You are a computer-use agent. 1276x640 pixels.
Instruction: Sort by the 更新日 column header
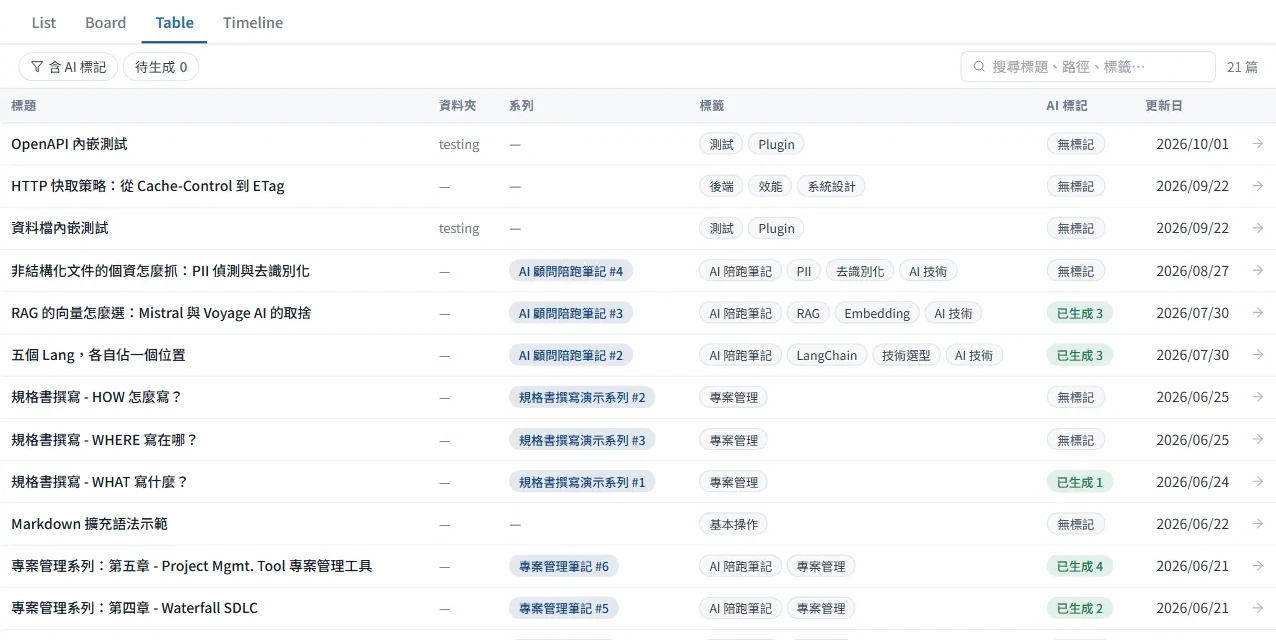1164,105
